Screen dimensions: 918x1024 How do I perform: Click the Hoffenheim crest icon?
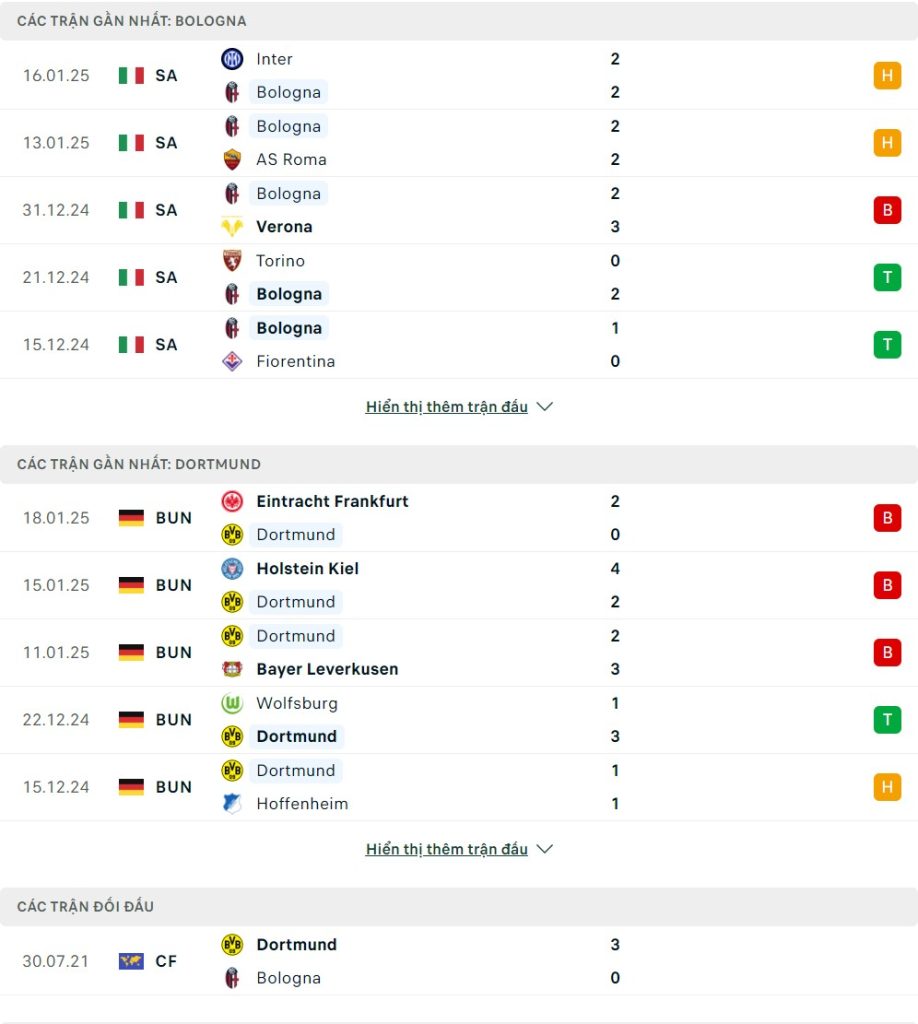[232, 803]
